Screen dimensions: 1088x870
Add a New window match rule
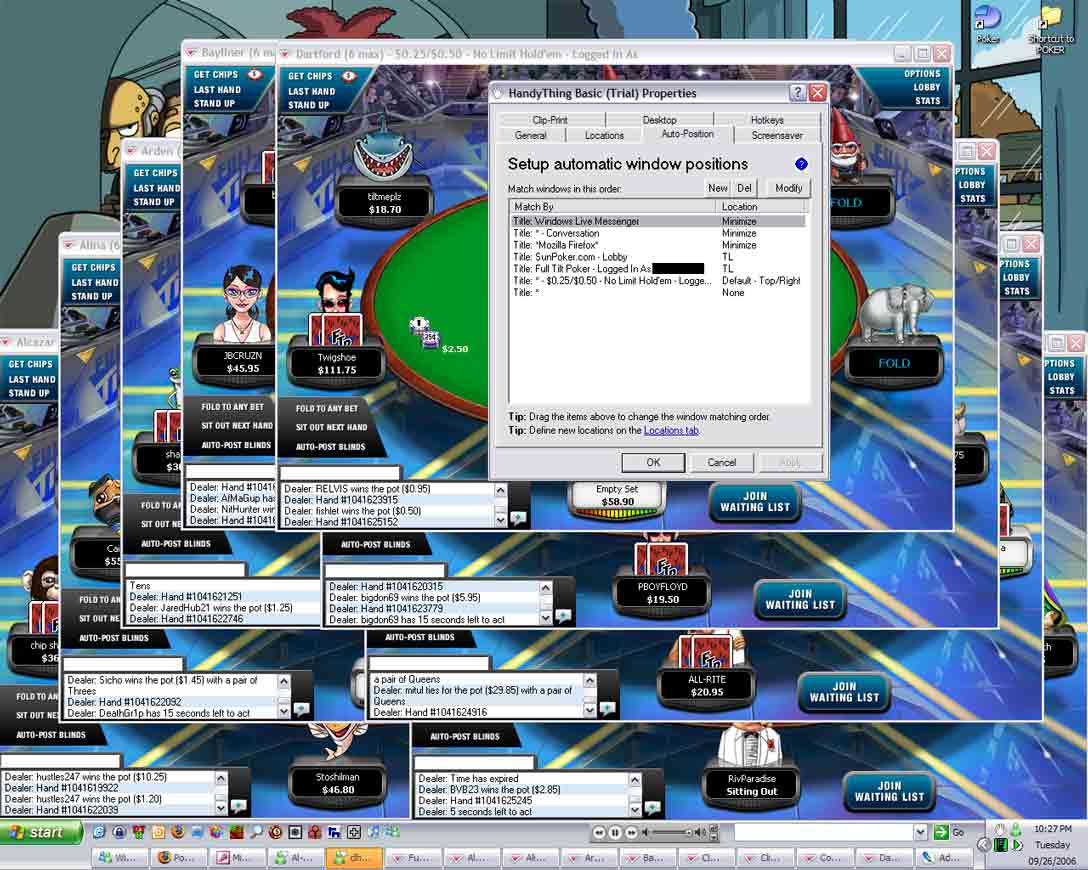pos(717,188)
